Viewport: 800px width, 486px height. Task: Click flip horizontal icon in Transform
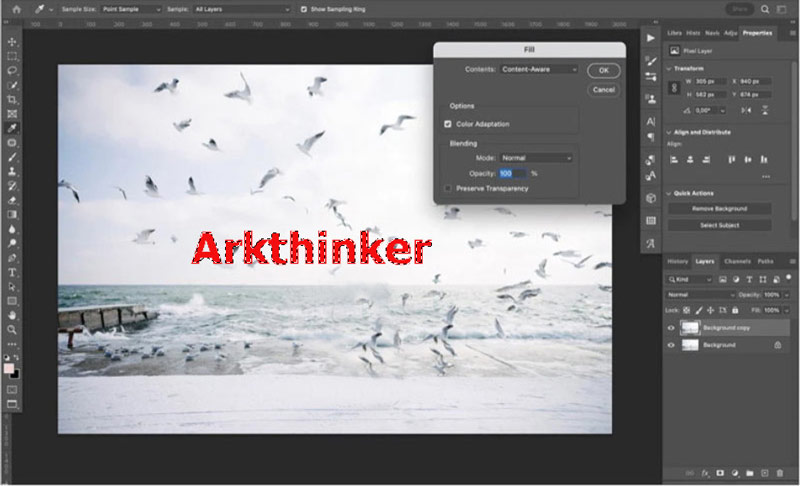pyautogui.click(x=746, y=110)
